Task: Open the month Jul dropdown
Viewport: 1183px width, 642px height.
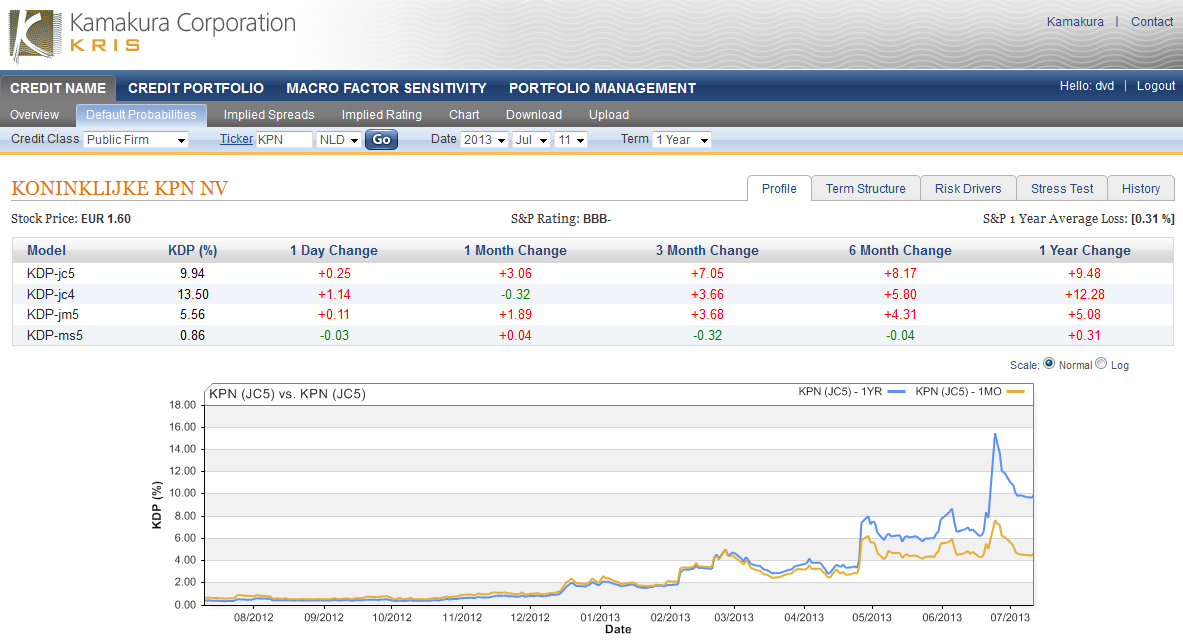Action: 530,140
